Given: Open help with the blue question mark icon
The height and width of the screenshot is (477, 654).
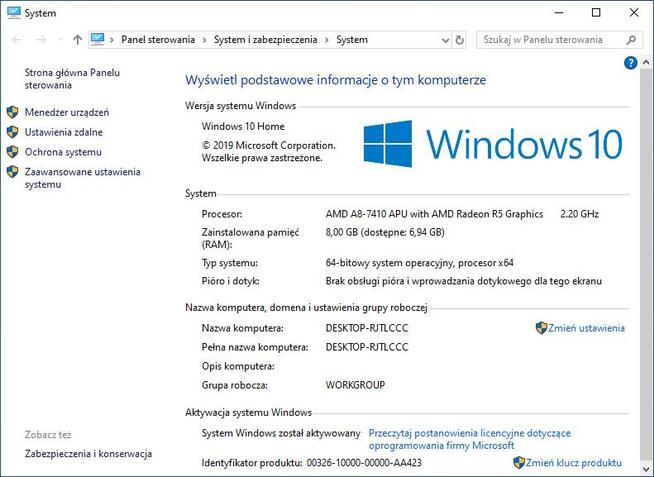Looking at the screenshot, I should tap(630, 63).
